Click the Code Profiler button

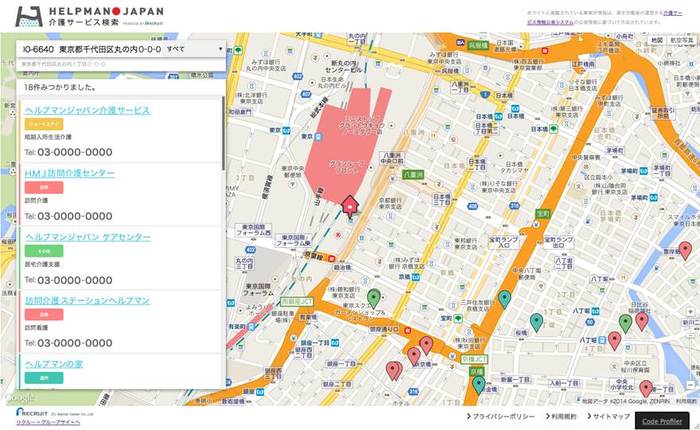[665, 421]
